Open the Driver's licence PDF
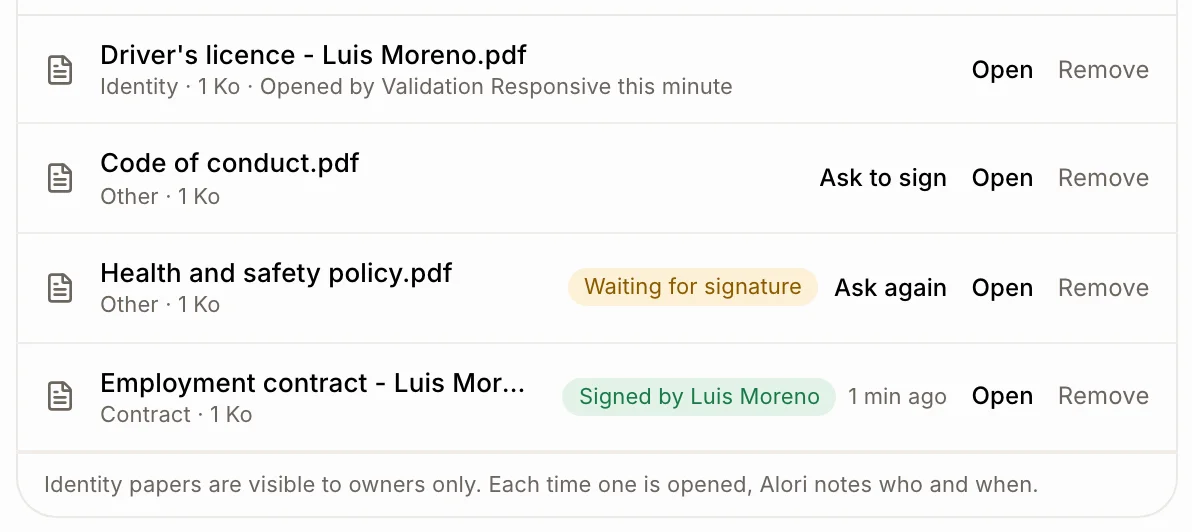This screenshot has height=532, width=1192. point(1002,70)
